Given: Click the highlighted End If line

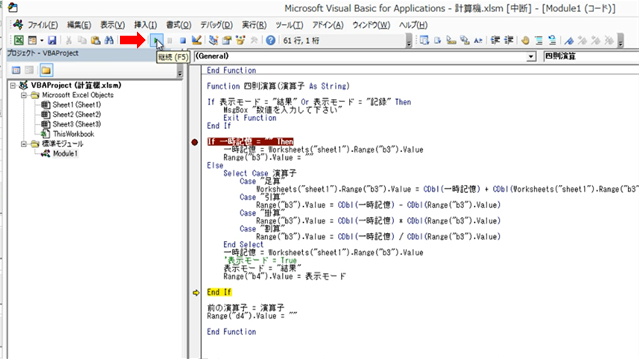Looking at the screenshot, I should [x=219, y=292].
